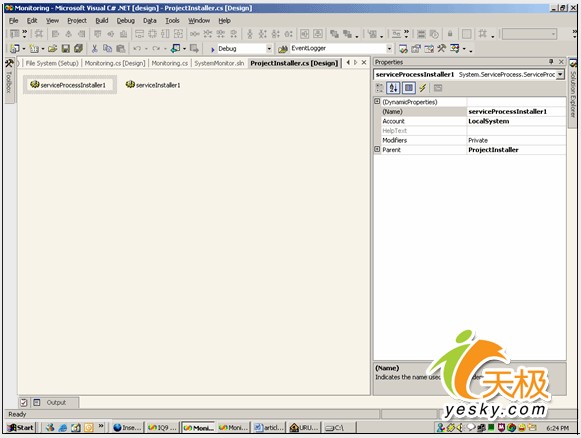
Task: Select serviceInstaller1 component in designer
Action: (153, 85)
